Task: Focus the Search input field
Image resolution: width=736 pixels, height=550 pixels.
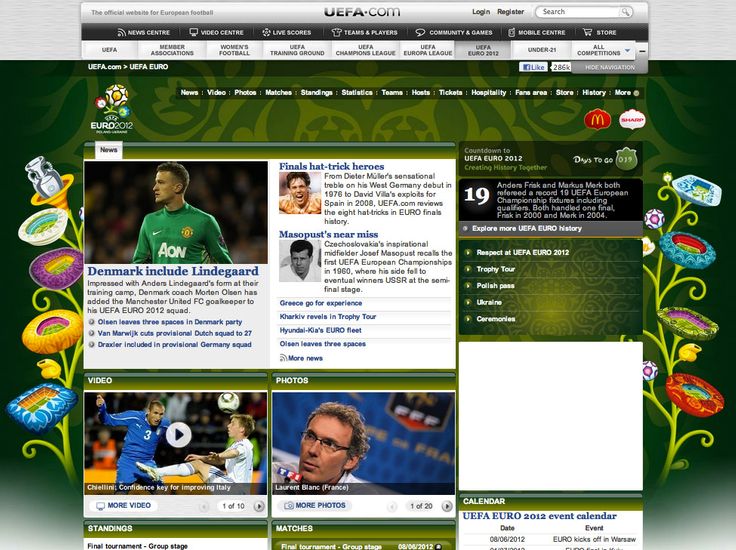Action: coord(579,12)
